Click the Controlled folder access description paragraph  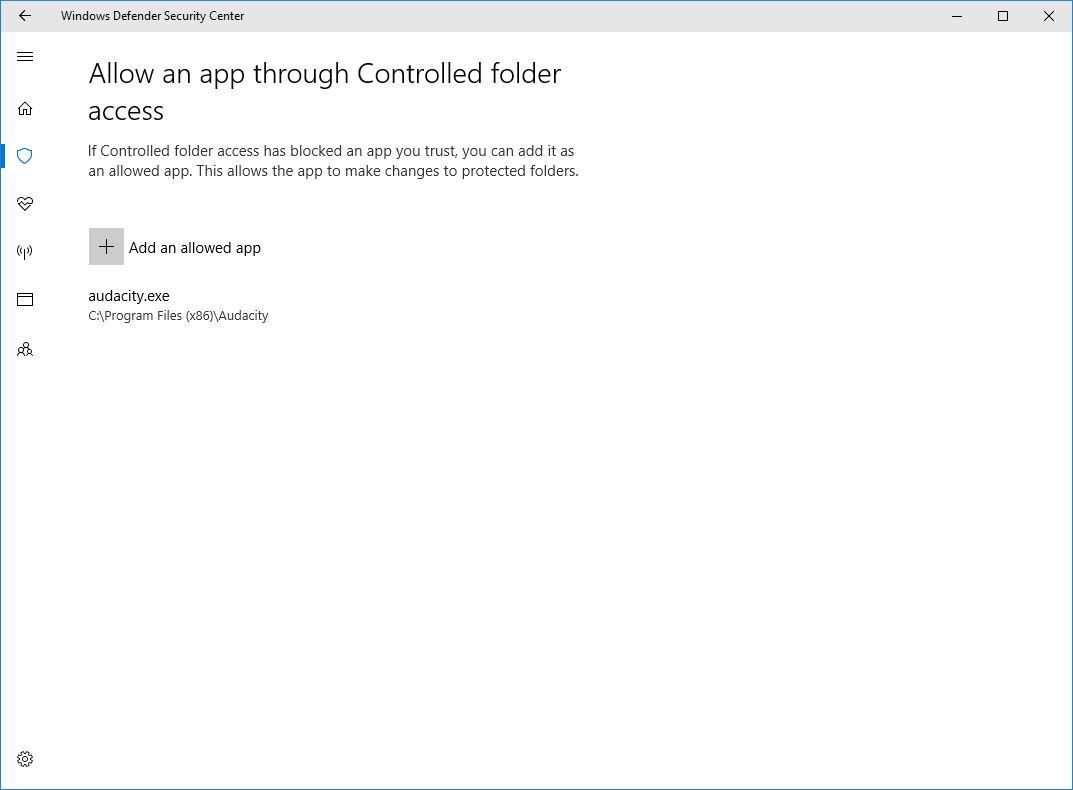click(x=333, y=161)
